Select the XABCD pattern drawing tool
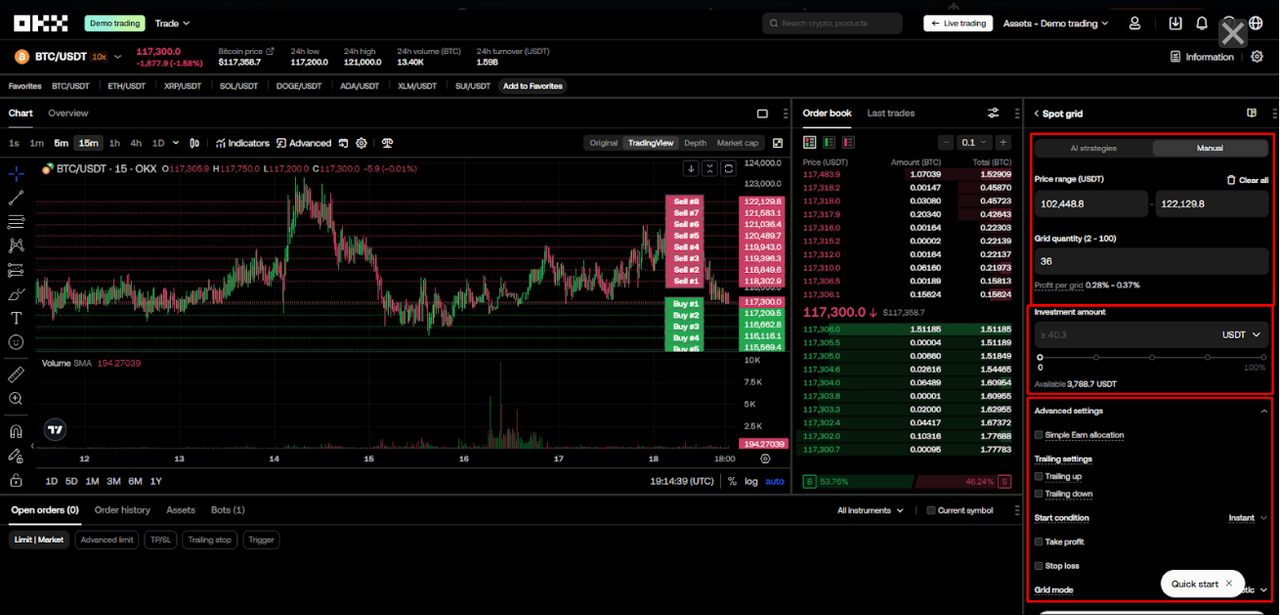1280x615 pixels. (16, 245)
